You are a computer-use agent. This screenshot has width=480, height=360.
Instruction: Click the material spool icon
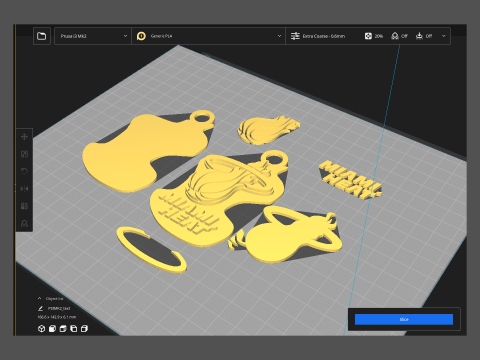point(141,36)
